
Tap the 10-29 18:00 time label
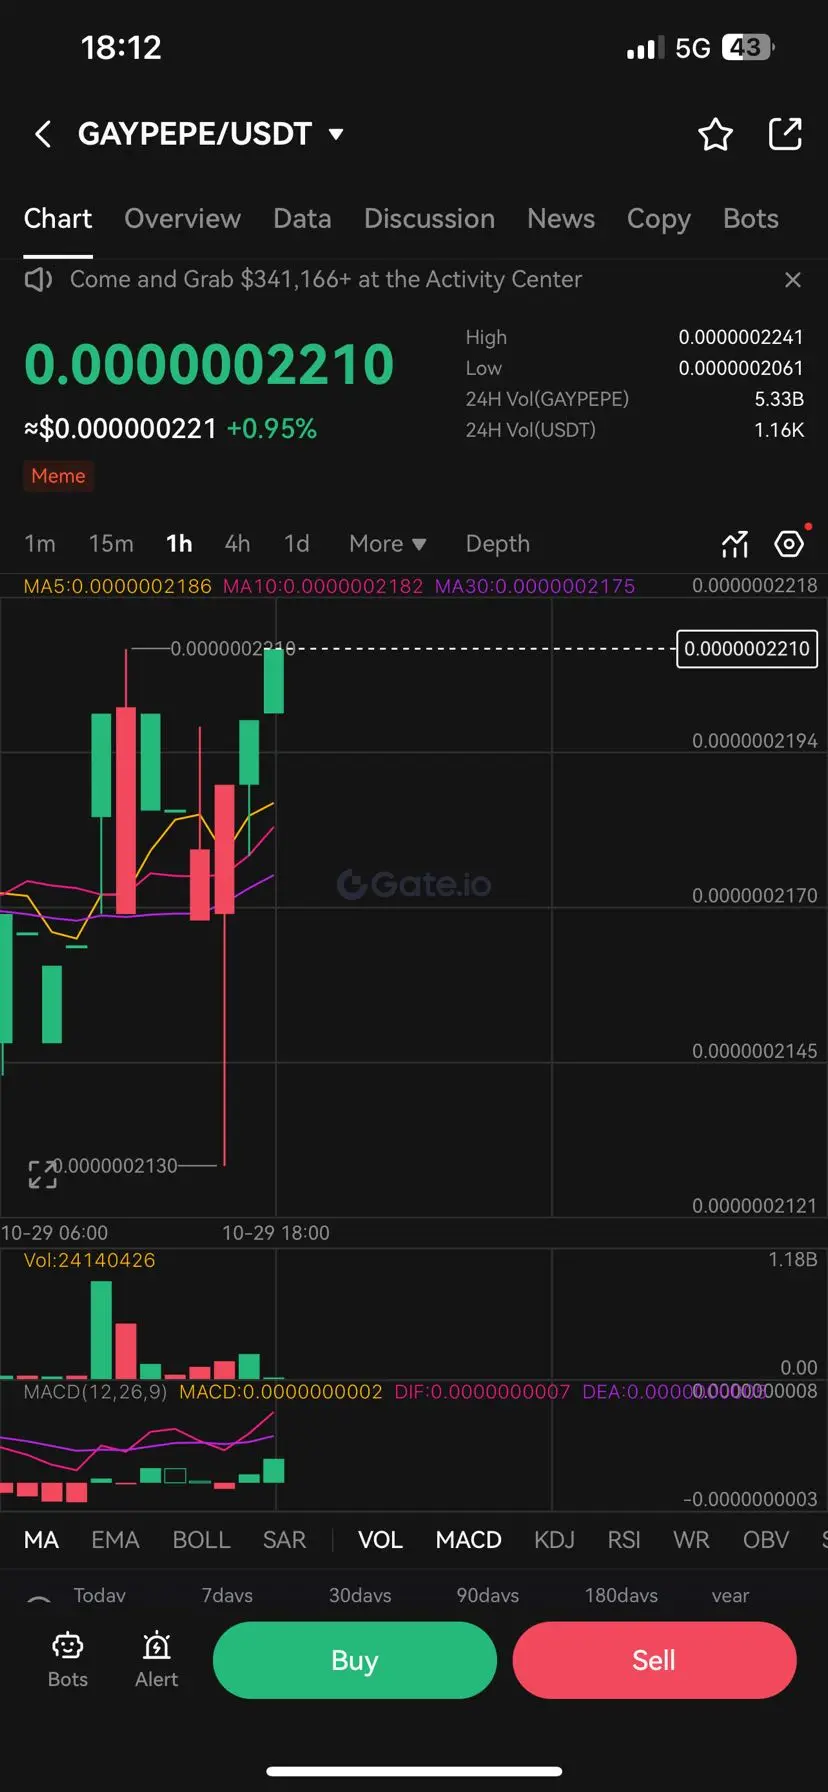pos(276,1233)
